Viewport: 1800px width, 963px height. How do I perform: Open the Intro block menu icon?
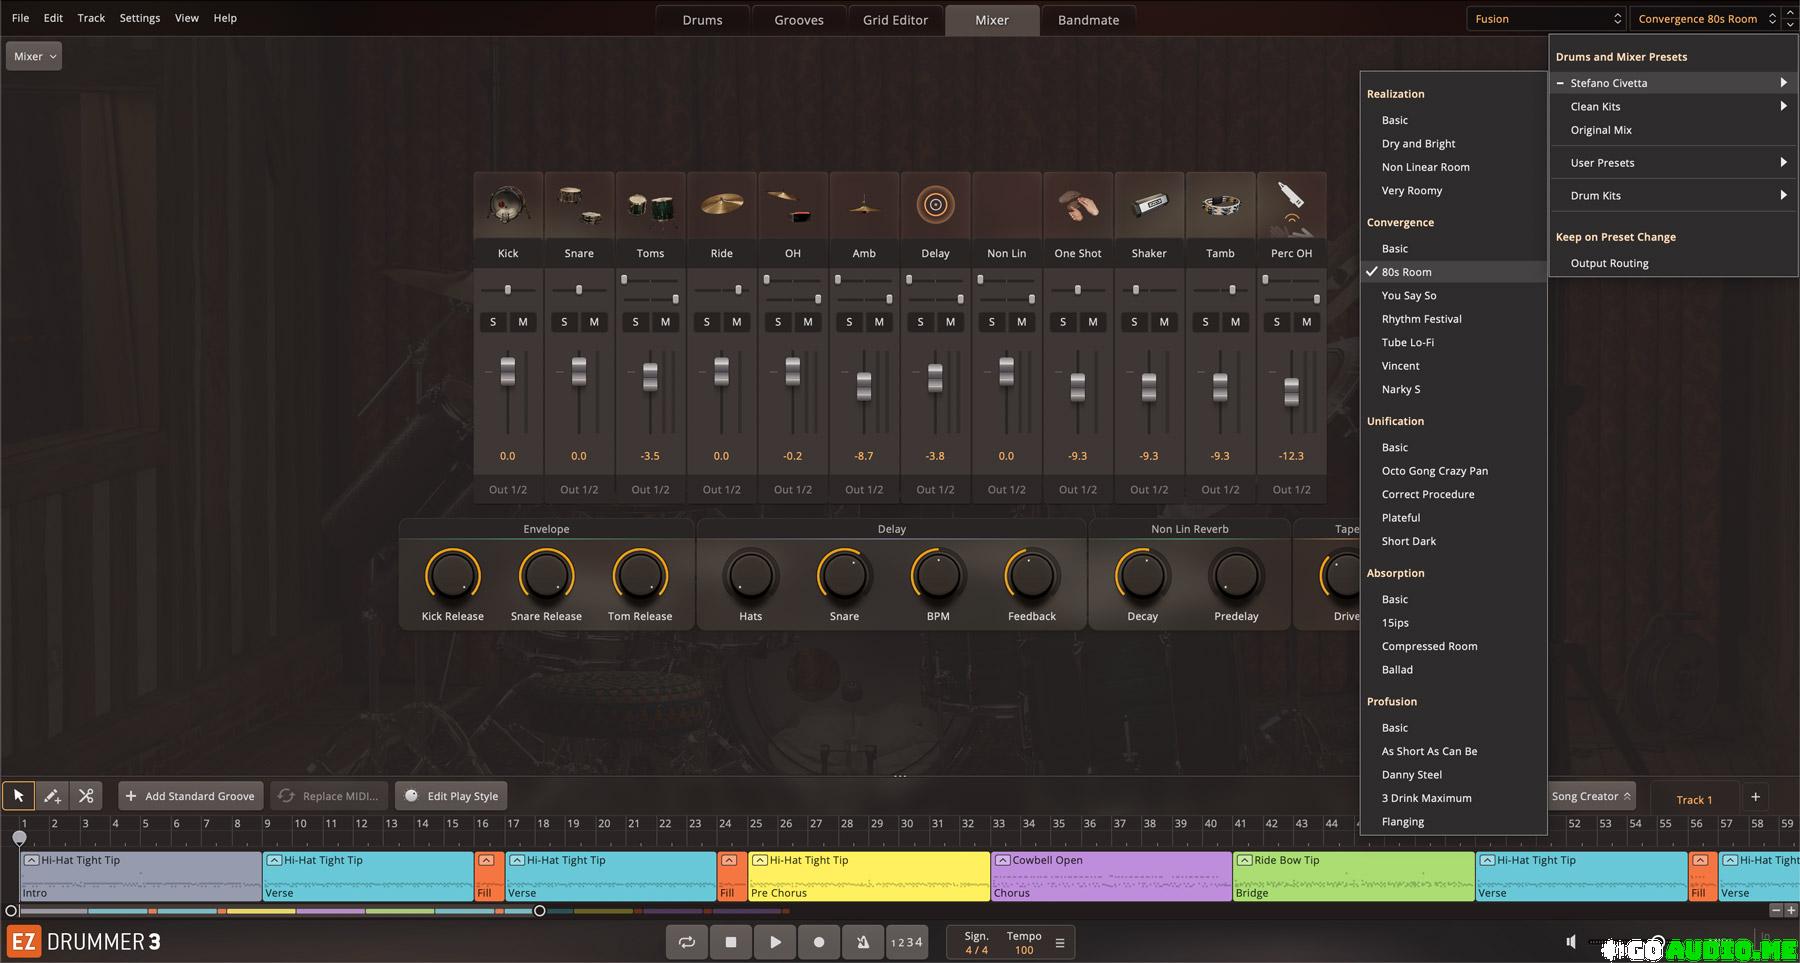(x=31, y=860)
